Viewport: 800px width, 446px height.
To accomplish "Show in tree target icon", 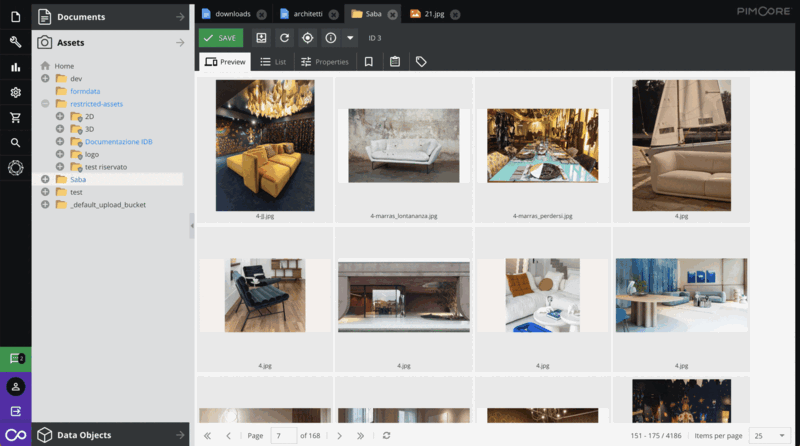I will (x=307, y=38).
